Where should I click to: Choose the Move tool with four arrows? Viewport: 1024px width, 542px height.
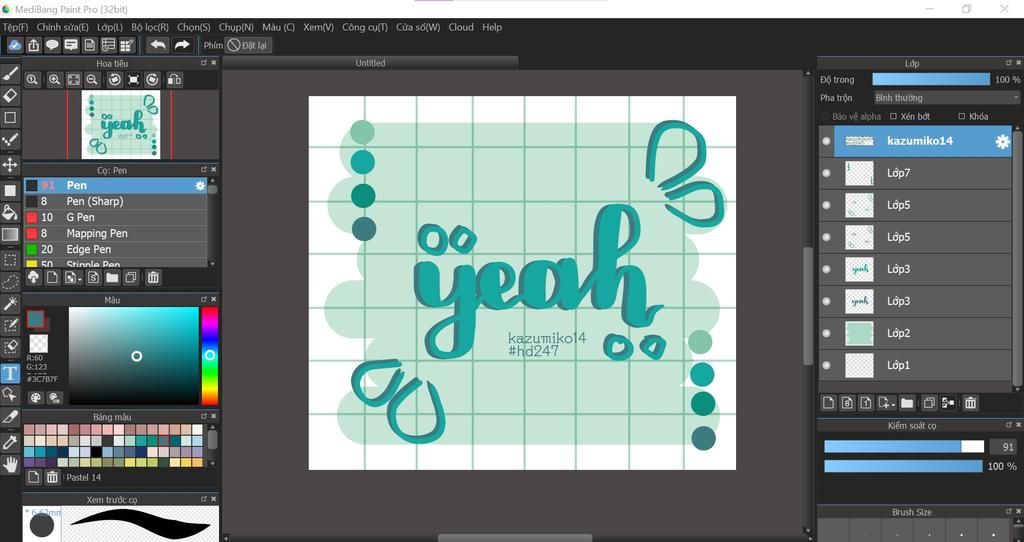pyautogui.click(x=10, y=165)
